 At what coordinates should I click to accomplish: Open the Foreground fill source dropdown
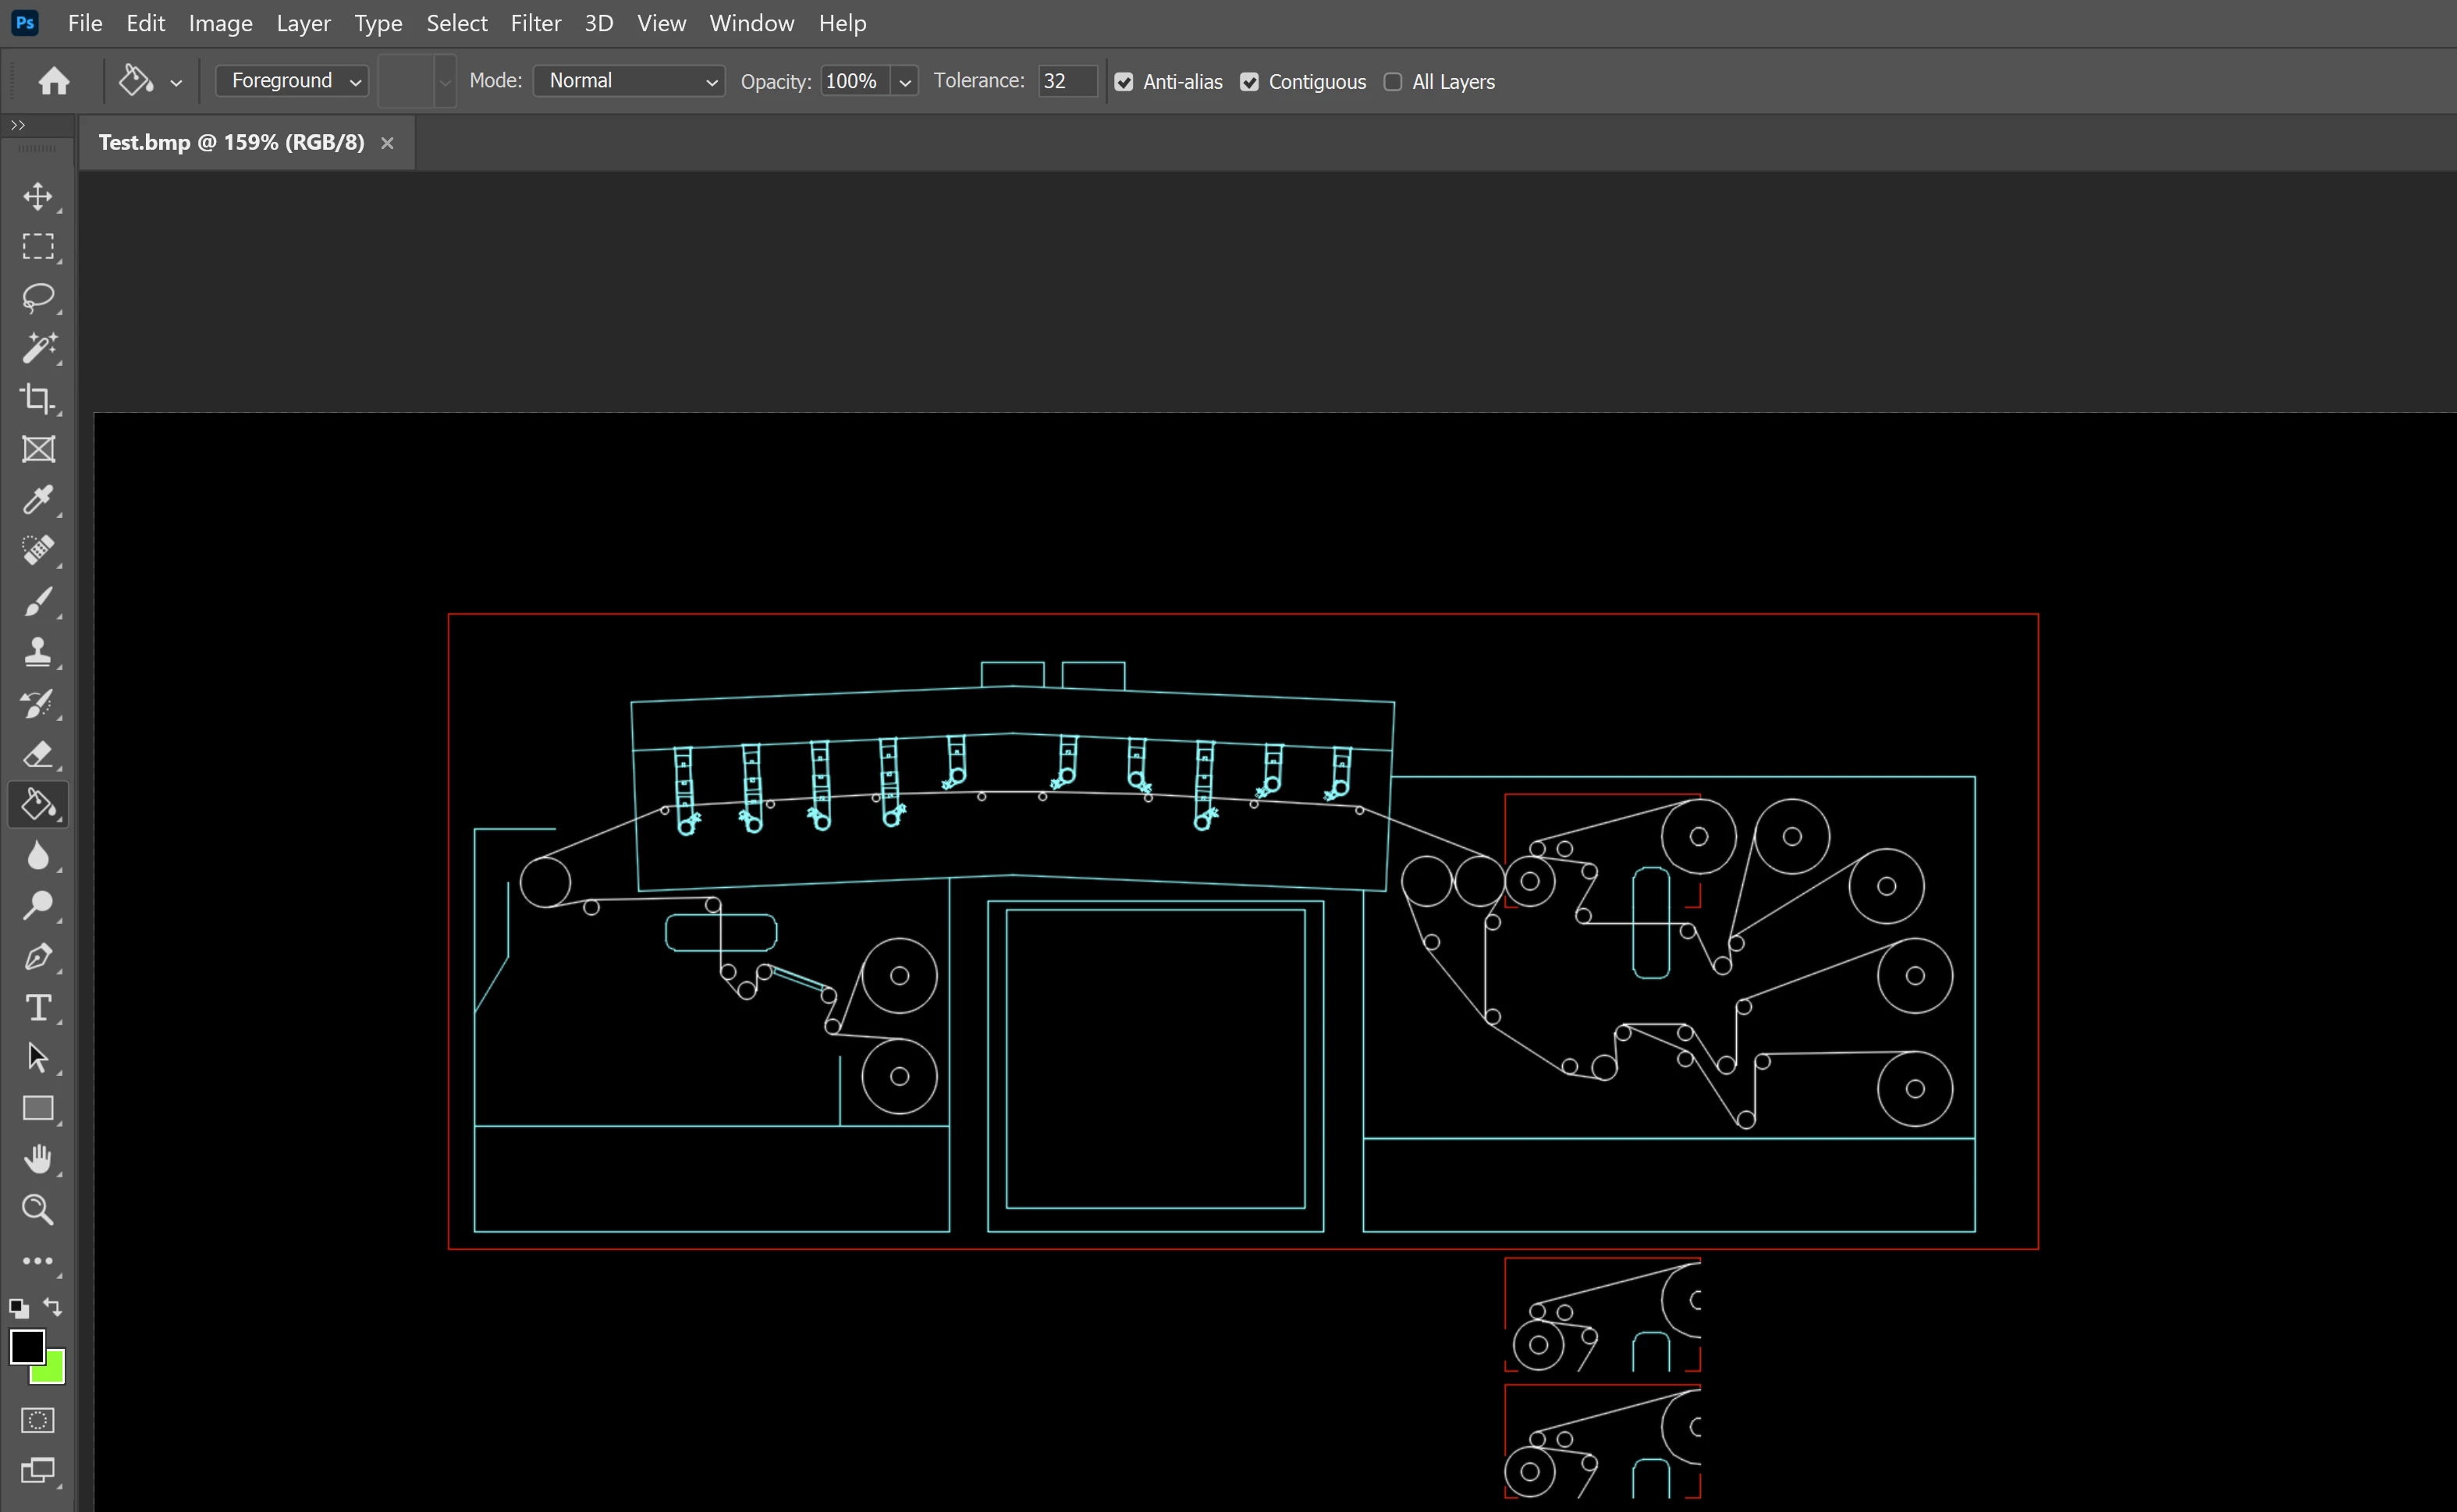[292, 81]
